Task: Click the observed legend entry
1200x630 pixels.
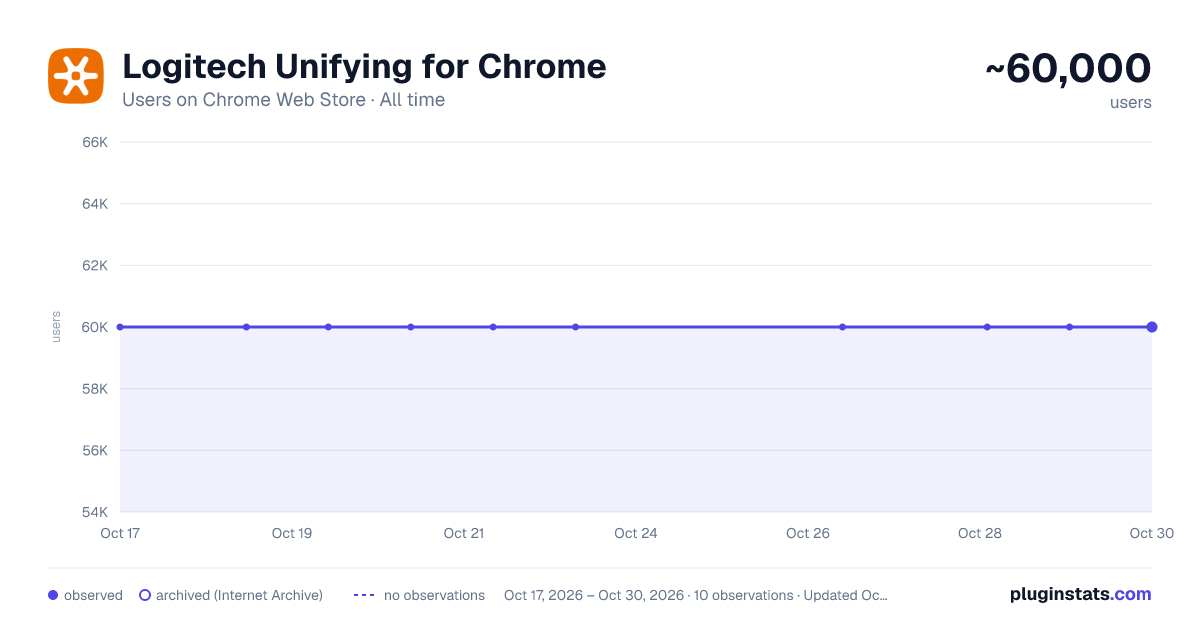Action: (85, 595)
